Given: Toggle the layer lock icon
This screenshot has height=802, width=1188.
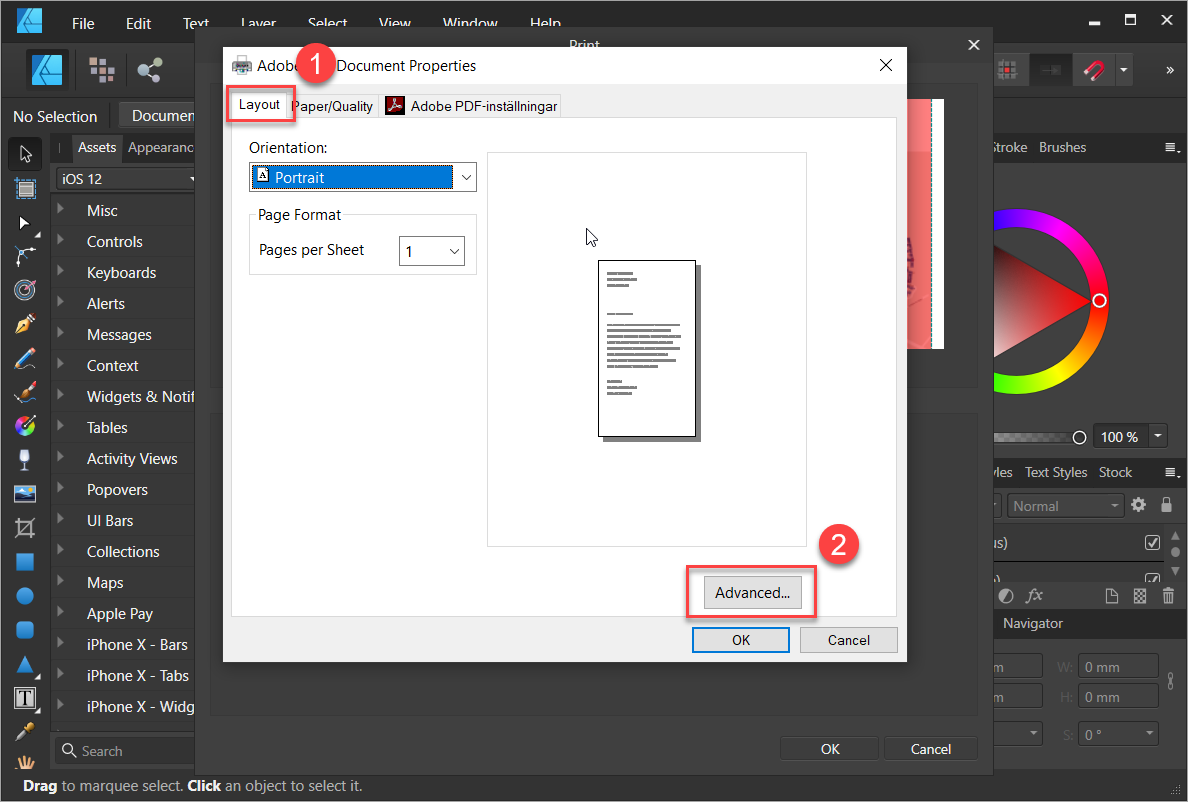Looking at the screenshot, I should [x=1166, y=506].
